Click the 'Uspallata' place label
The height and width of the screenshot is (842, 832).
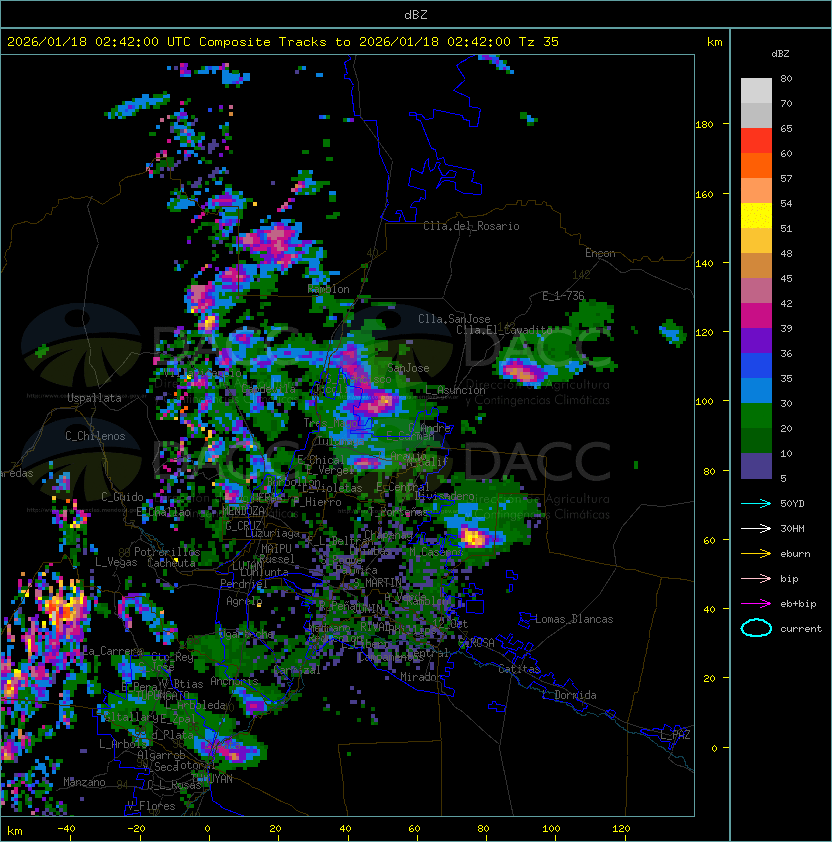point(94,398)
